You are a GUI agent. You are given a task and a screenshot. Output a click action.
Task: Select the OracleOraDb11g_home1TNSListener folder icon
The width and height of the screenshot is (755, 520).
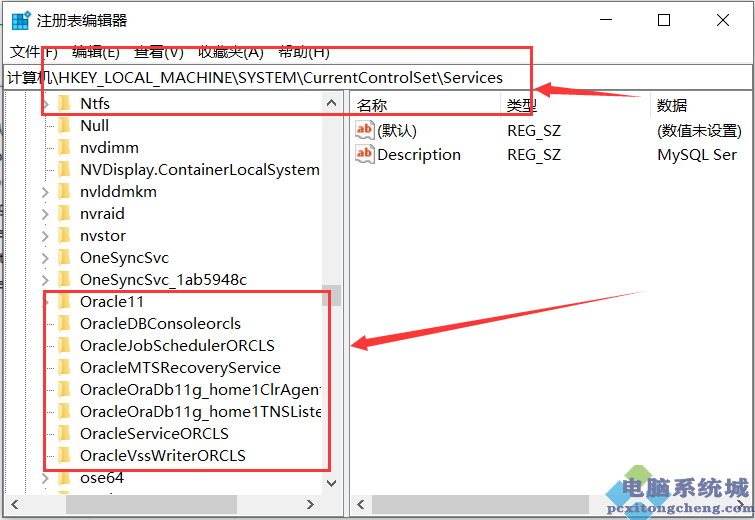pos(64,411)
